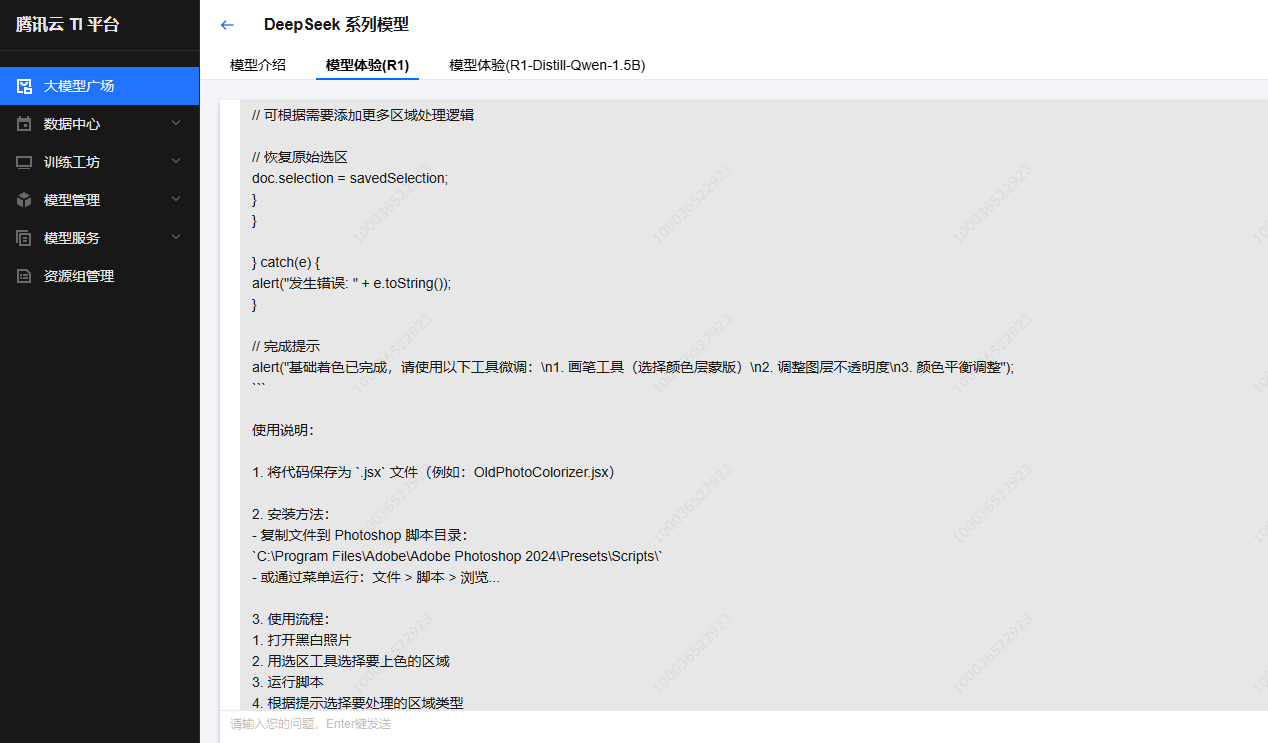Click the 腾讯云 TI 平台 logo
Screen dimensions: 1268x743
coord(67,25)
